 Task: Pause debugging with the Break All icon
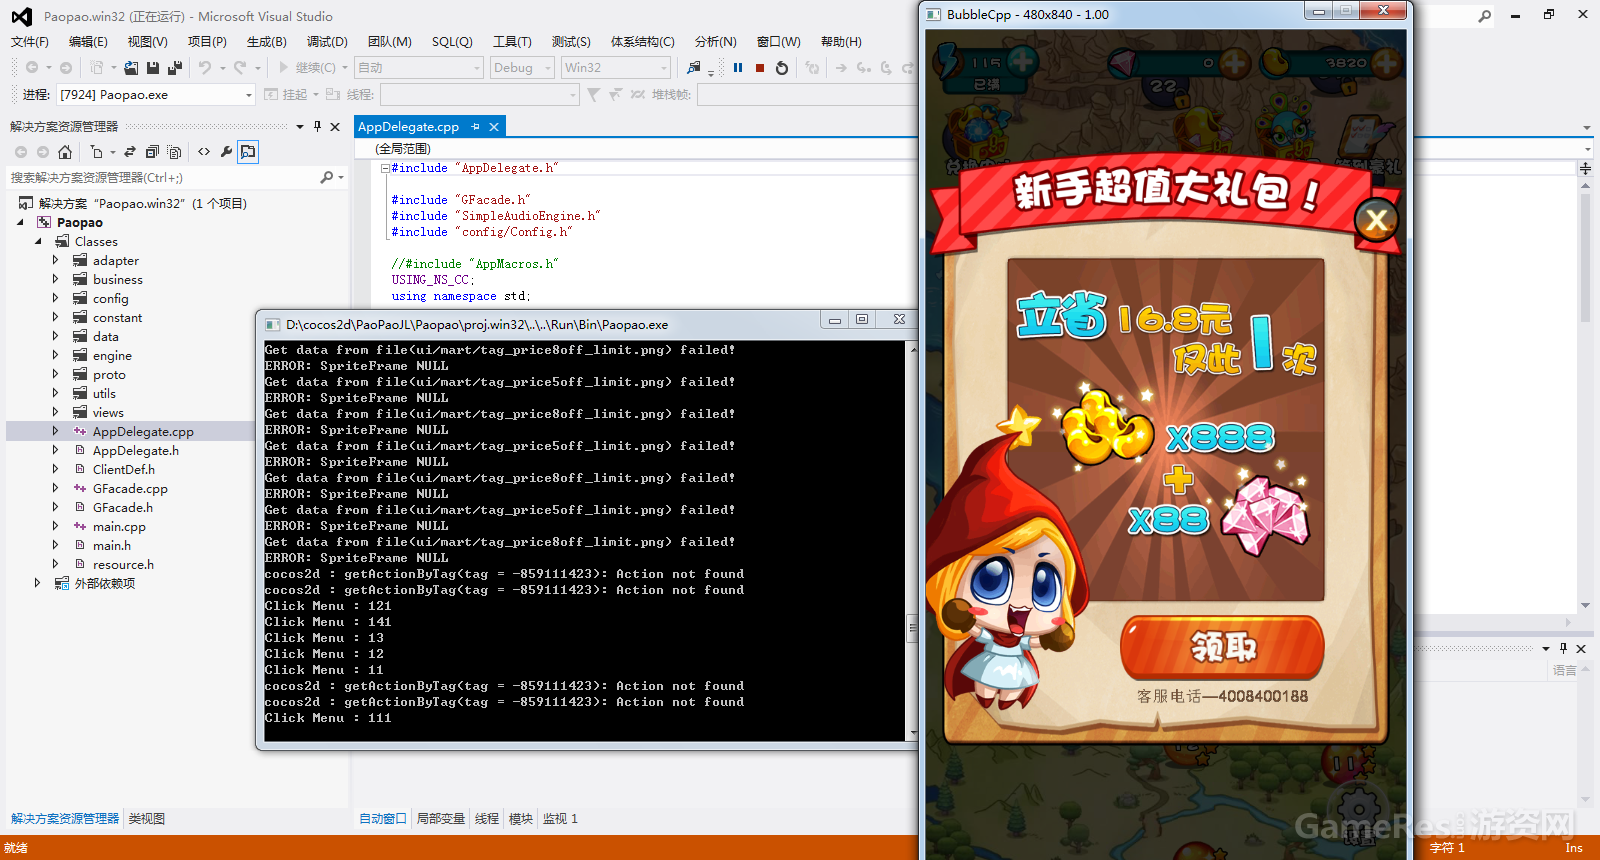pyautogui.click(x=738, y=68)
